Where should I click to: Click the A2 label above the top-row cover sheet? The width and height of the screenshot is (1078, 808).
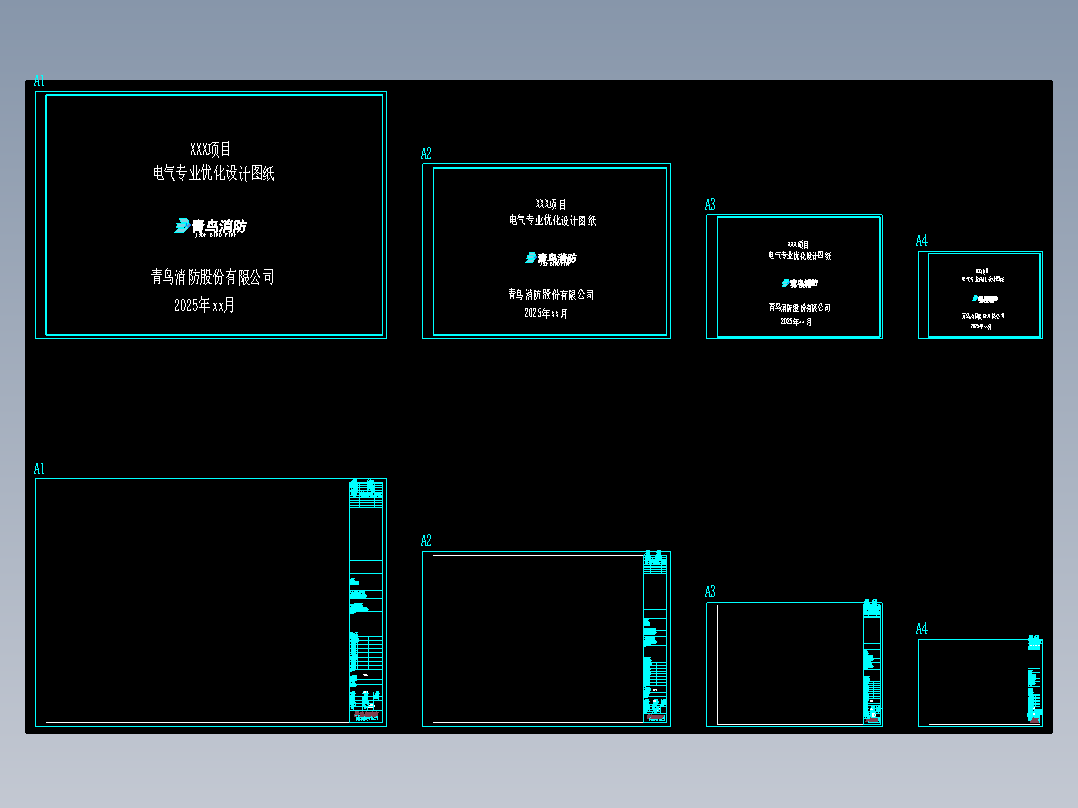[x=426, y=153]
